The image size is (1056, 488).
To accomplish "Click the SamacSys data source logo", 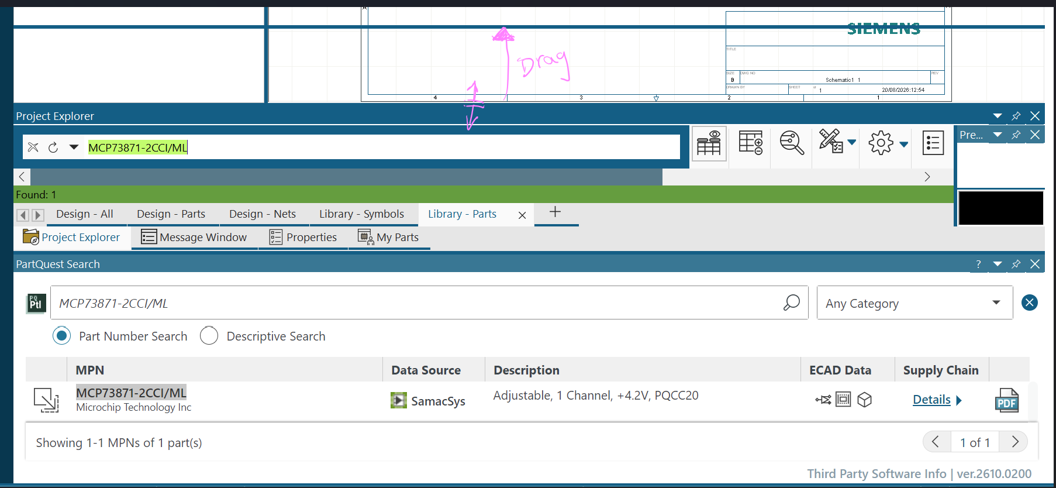I will [x=428, y=400].
